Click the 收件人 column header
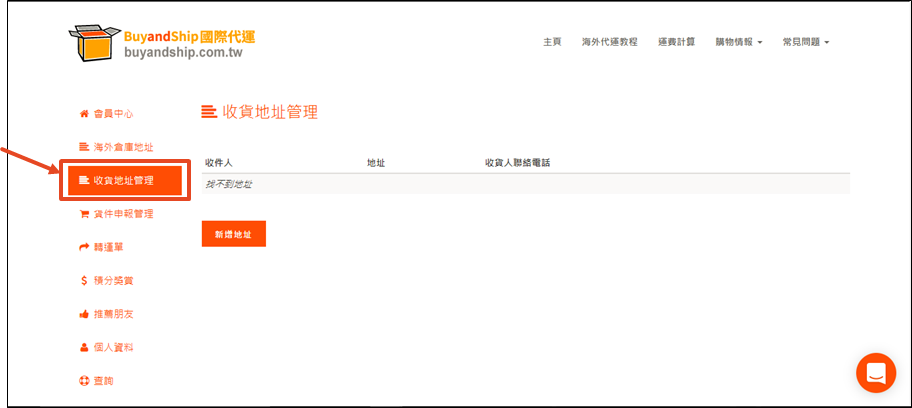The height and width of the screenshot is (408, 912). pyautogui.click(x=219, y=163)
